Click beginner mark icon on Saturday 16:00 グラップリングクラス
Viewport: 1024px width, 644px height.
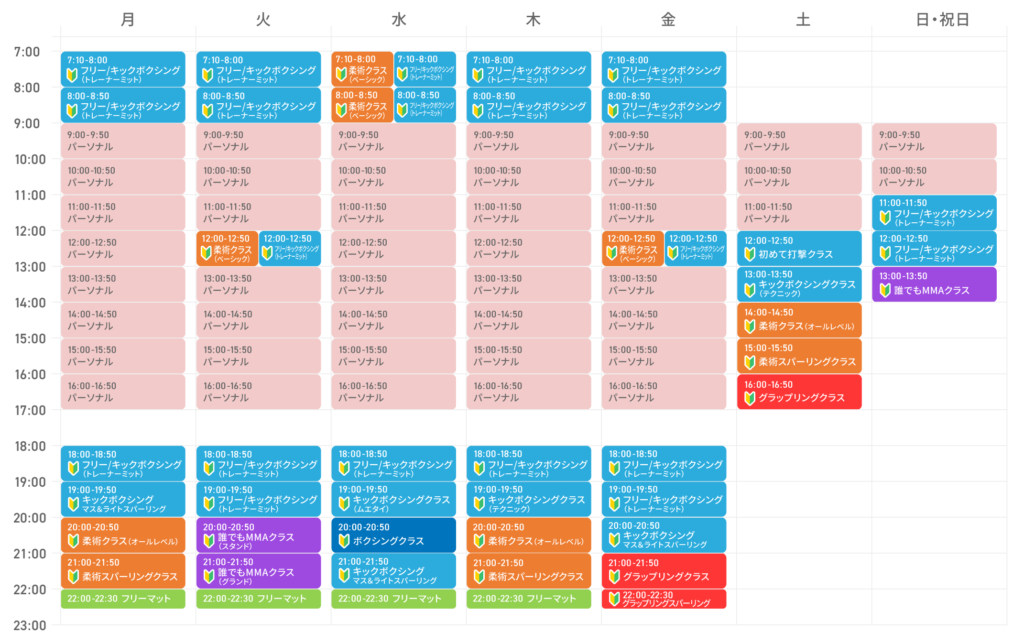(749, 398)
